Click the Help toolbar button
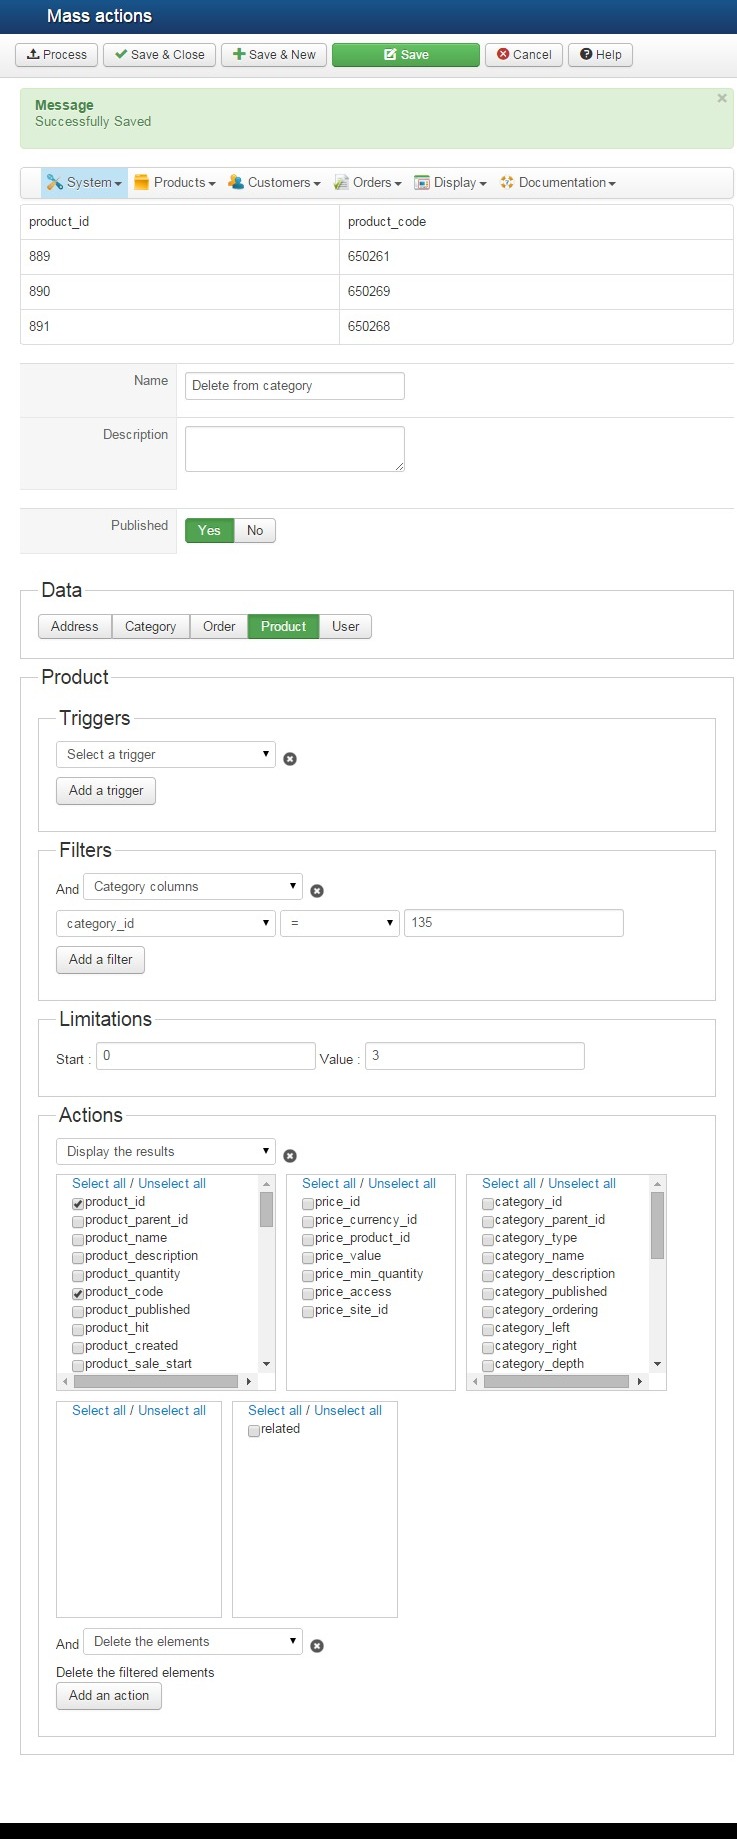Image resolution: width=737 pixels, height=1839 pixels. (601, 55)
